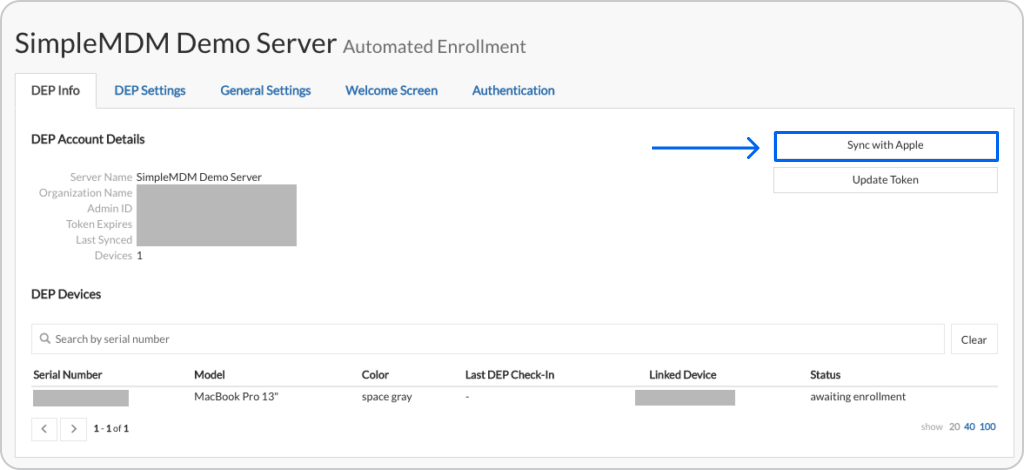Viewport: 1024px width, 470px height.
Task: Click the Update Token button
Action: [x=886, y=180]
